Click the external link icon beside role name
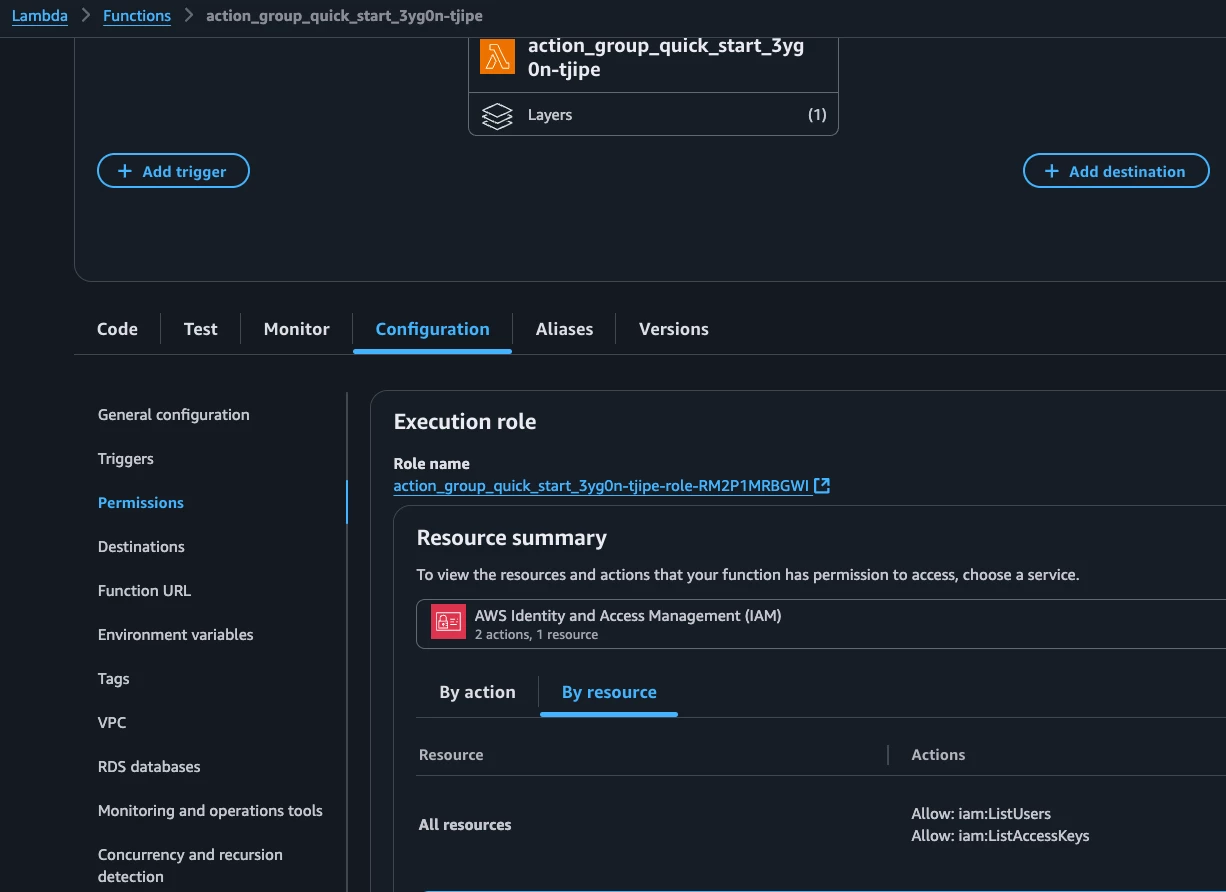 [x=822, y=486]
